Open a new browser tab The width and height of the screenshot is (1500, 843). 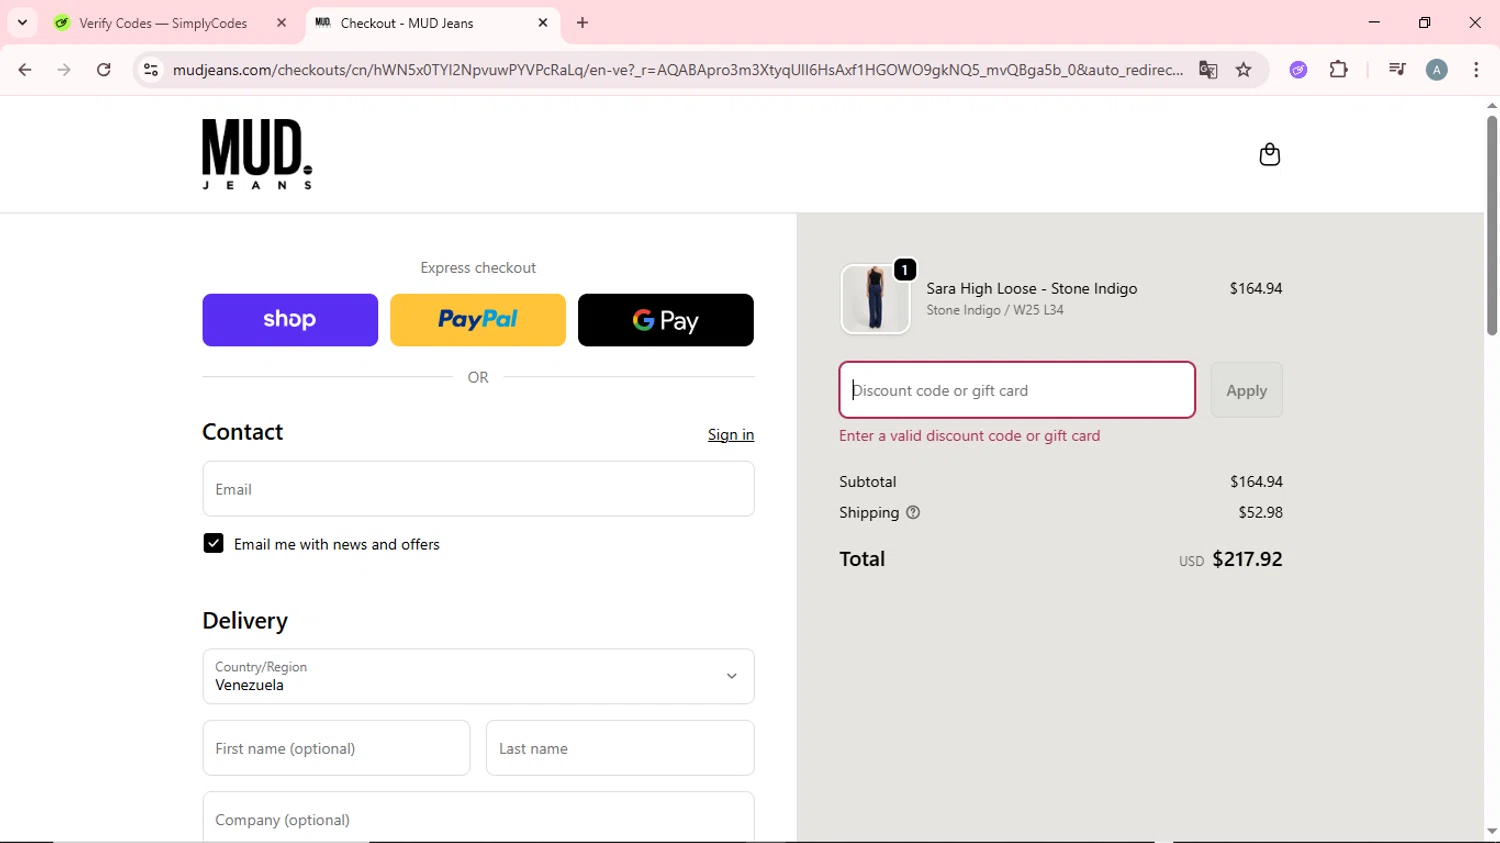583,22
